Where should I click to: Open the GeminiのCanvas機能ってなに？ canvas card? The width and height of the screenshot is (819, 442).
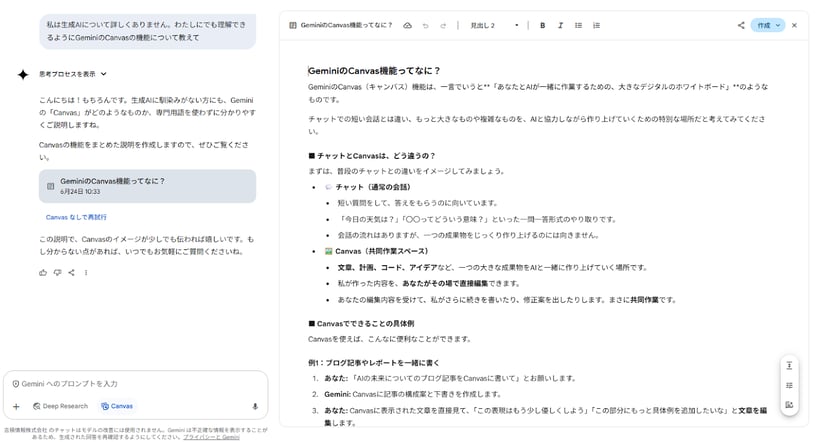click(147, 186)
